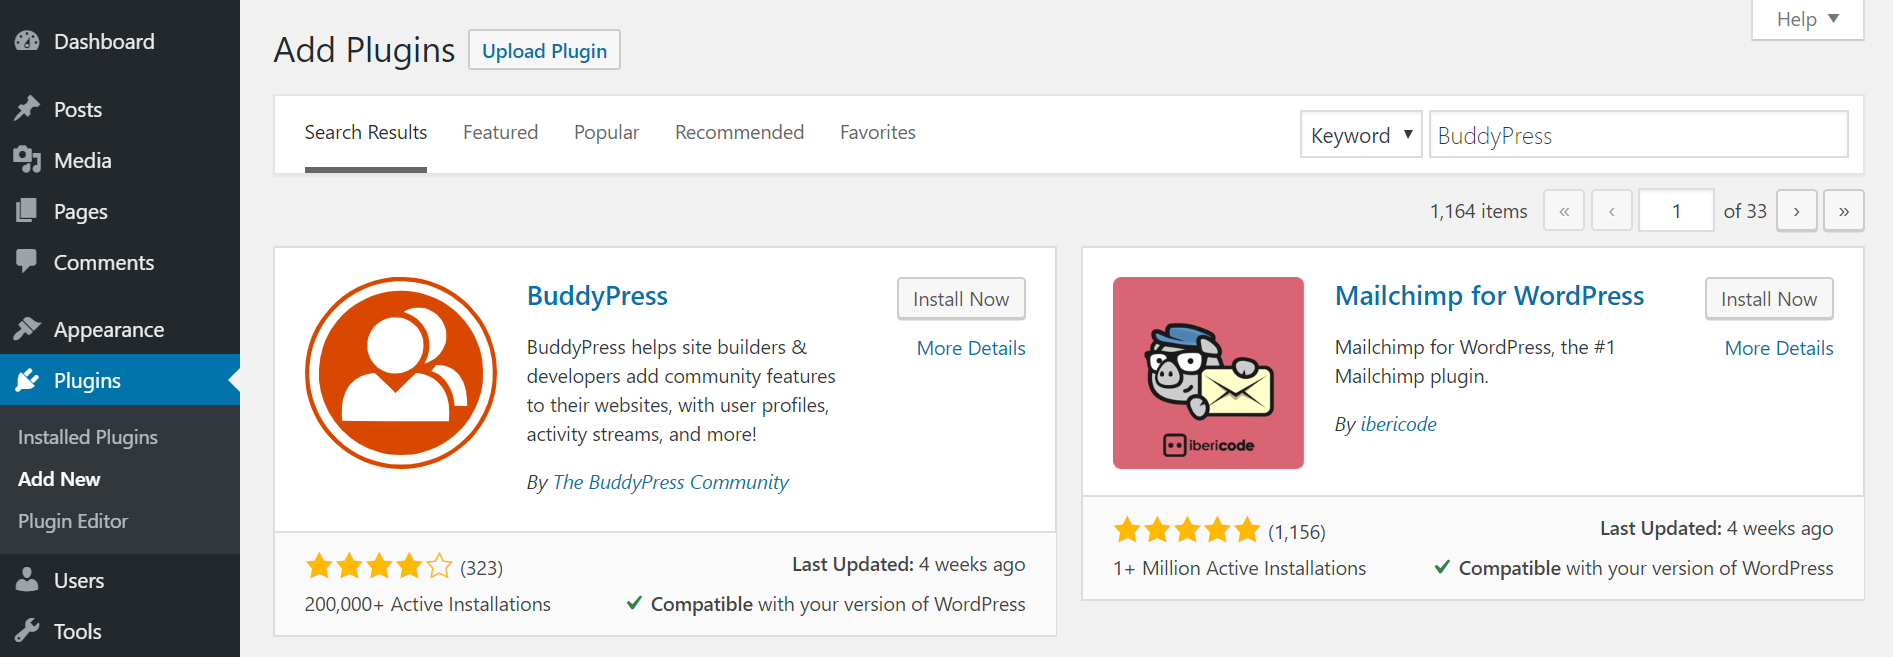Go to previous page of results
The image size is (1893, 657).
(x=1612, y=211)
